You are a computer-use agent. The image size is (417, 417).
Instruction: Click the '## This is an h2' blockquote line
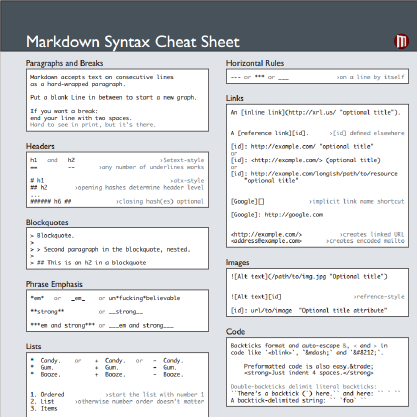pyautogui.click(x=88, y=263)
